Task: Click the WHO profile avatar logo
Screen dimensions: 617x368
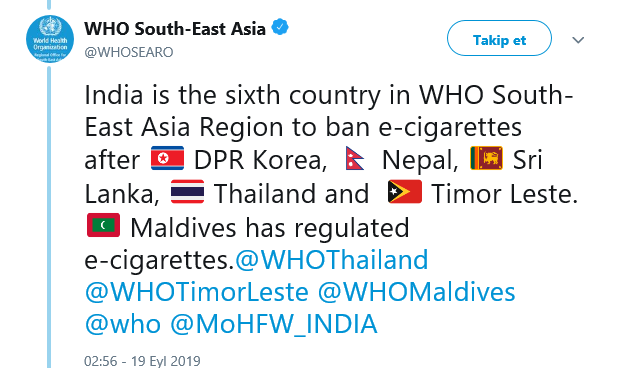Action: click(50, 39)
